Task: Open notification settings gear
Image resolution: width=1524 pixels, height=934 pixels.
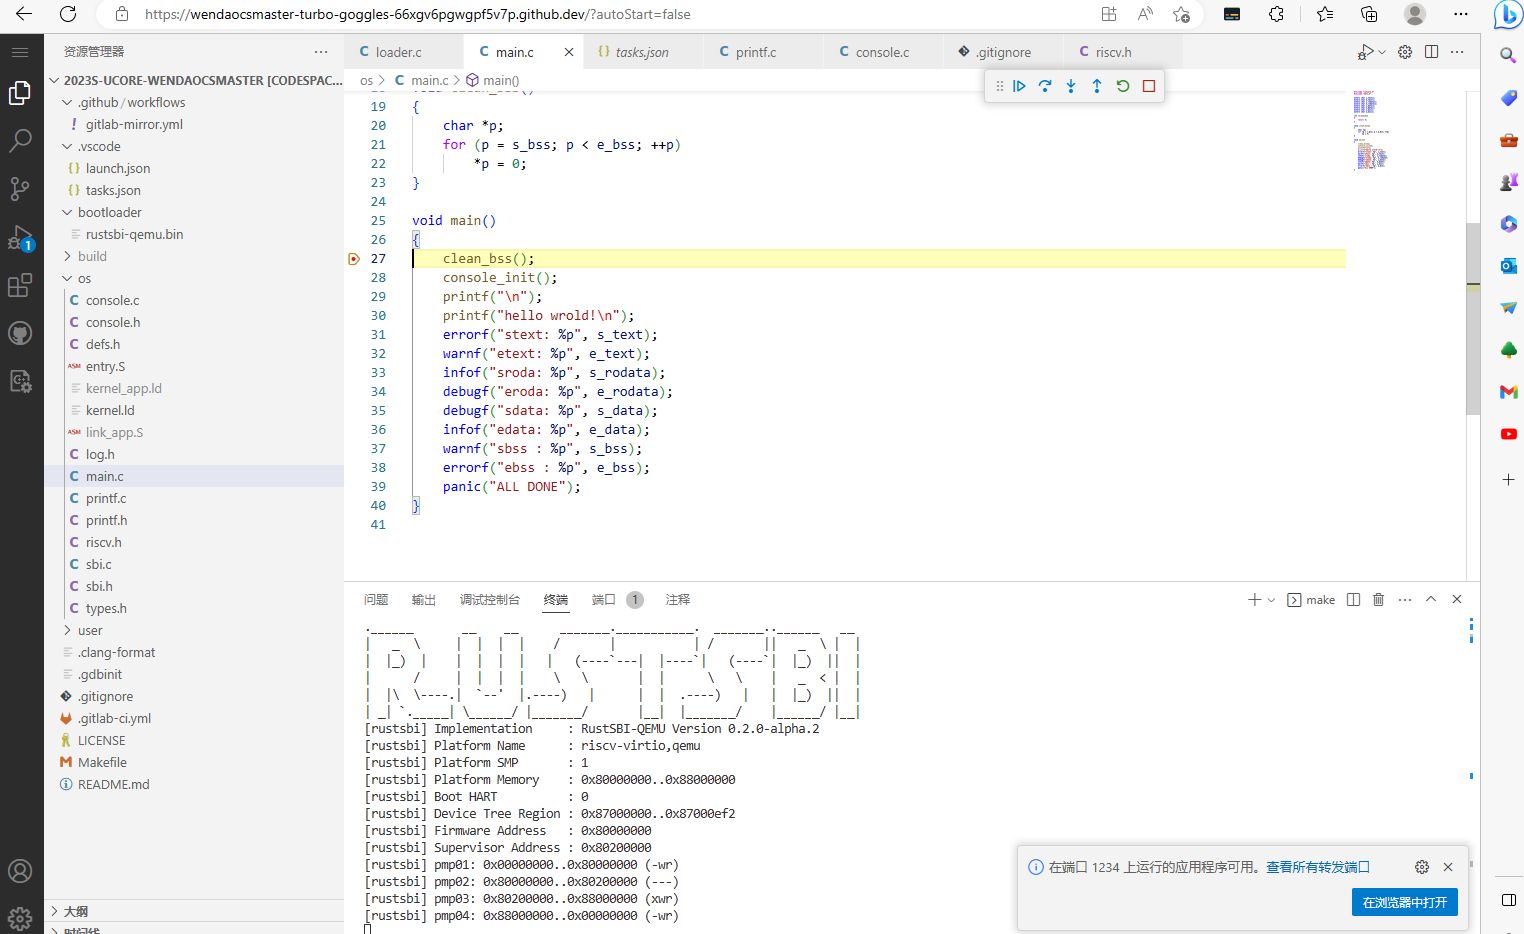Action: (x=1422, y=867)
